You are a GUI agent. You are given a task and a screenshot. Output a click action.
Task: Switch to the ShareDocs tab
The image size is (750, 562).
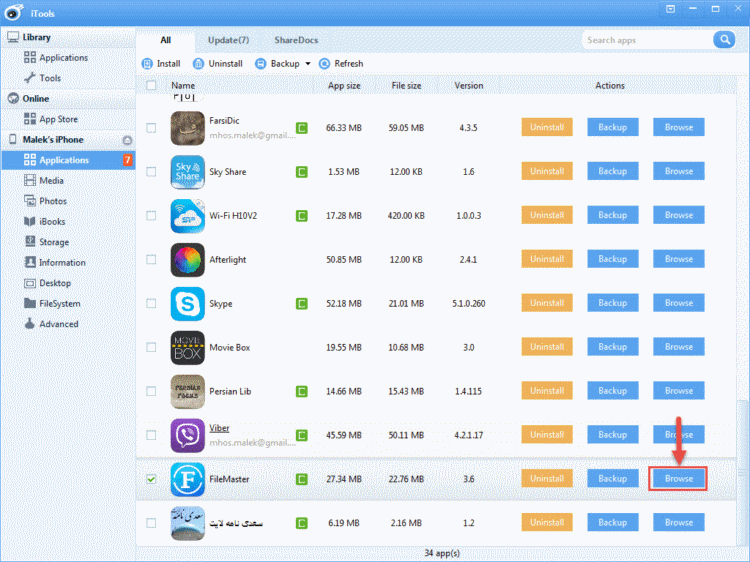coord(296,40)
